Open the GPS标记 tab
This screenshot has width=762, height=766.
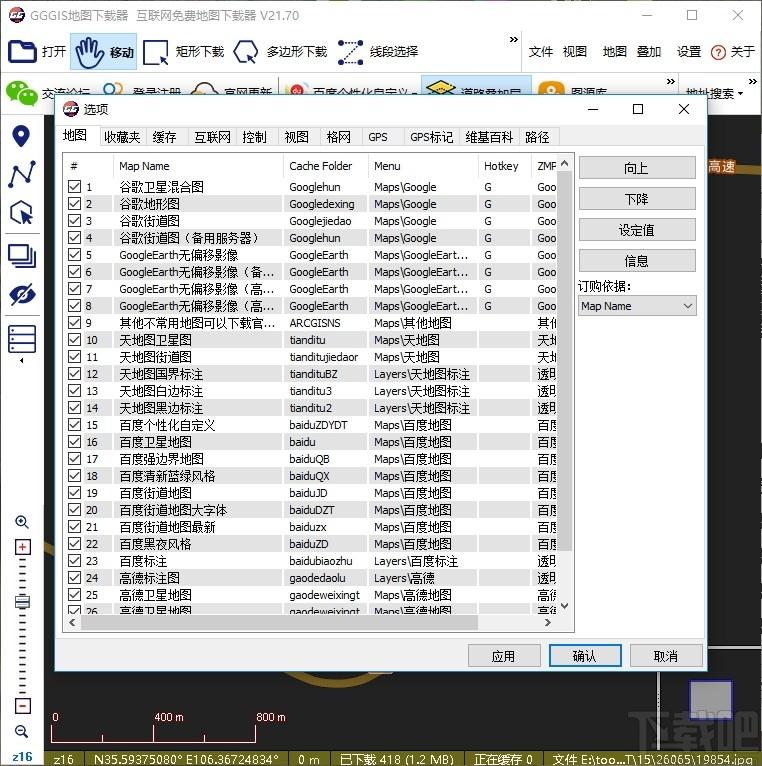(431, 137)
